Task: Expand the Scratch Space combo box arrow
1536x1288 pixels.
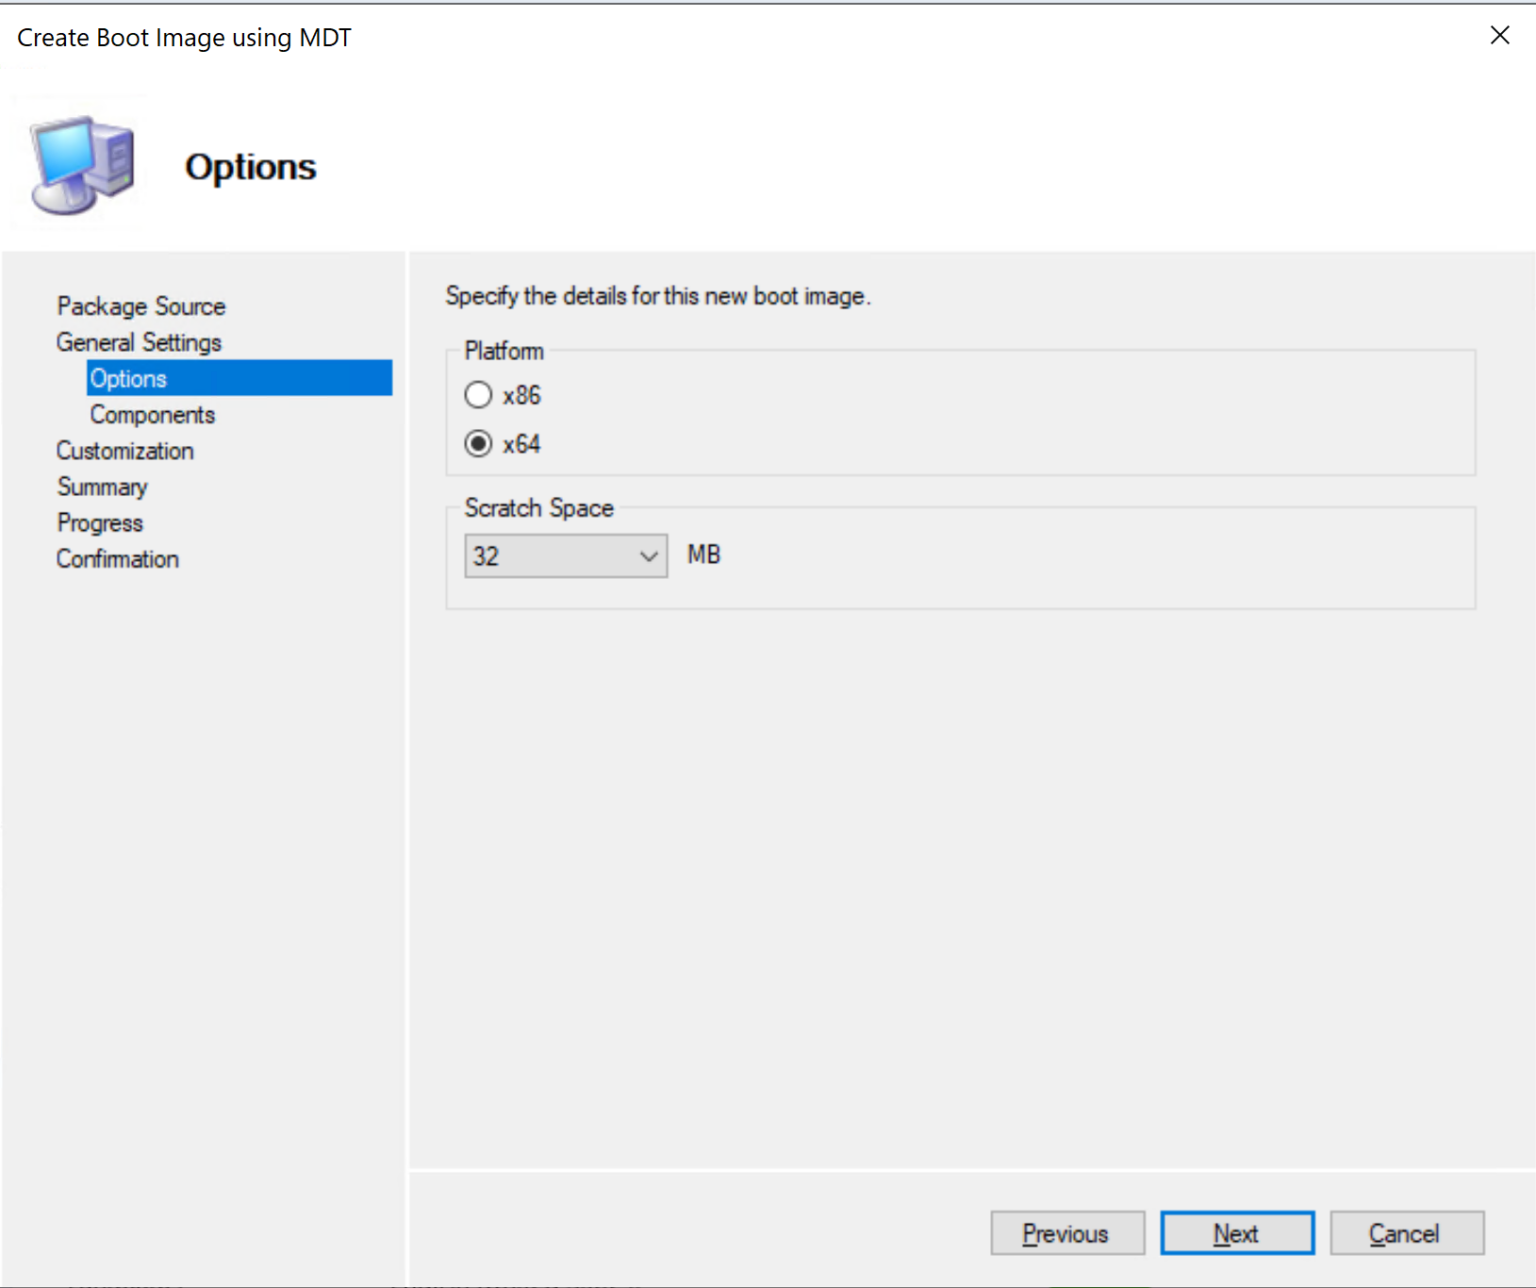Action: [648, 555]
